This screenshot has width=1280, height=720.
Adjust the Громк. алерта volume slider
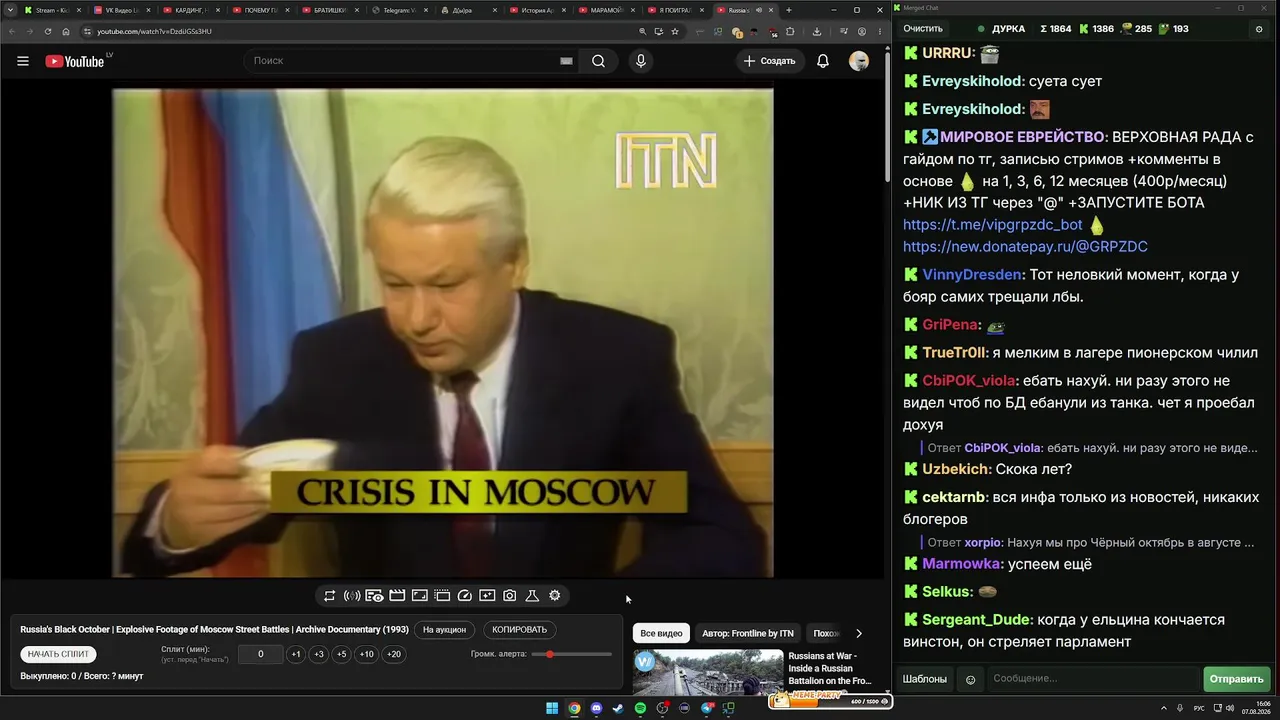point(572,654)
